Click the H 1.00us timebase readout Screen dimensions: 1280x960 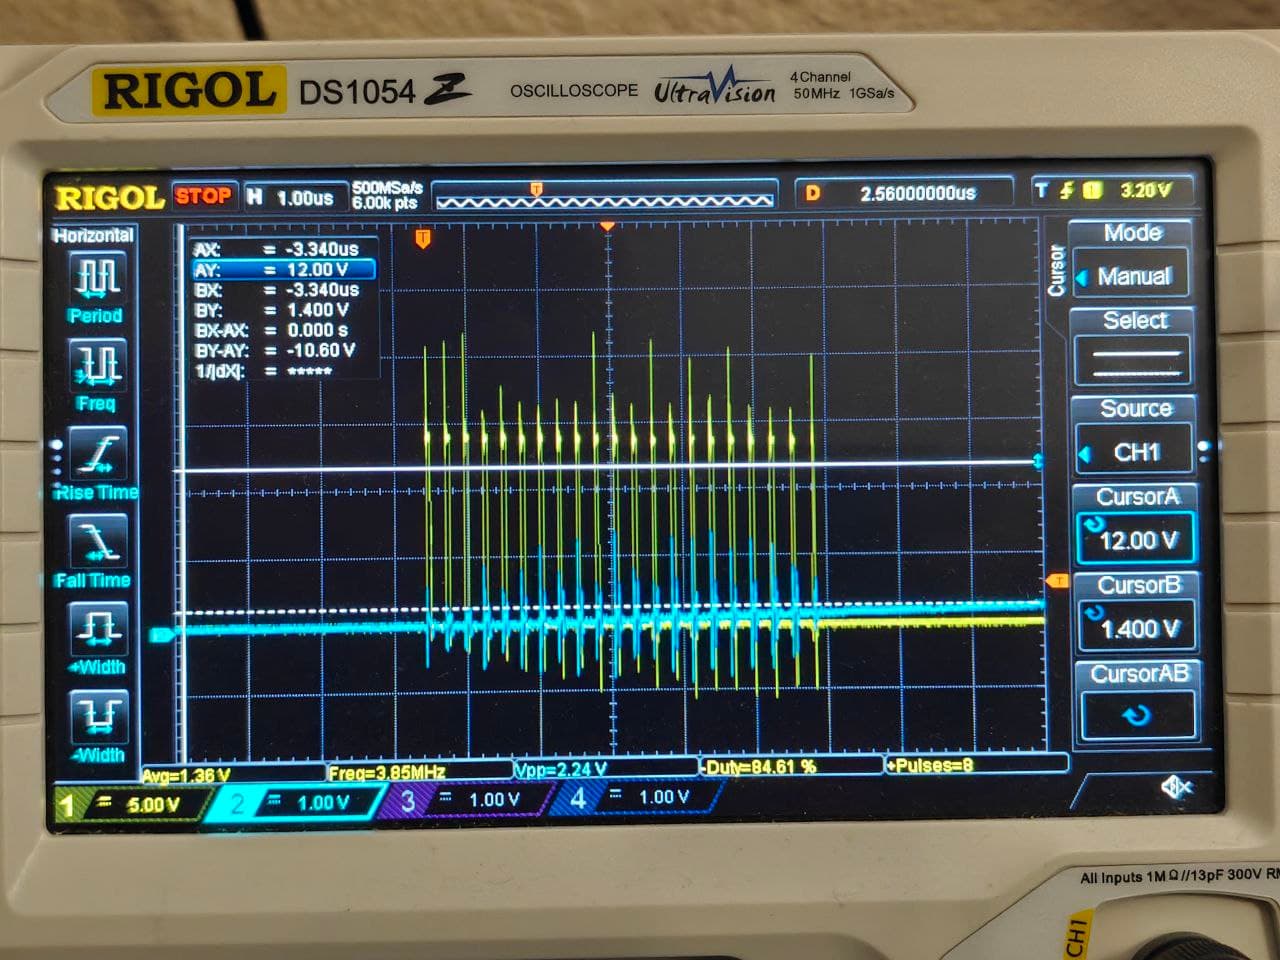coord(292,198)
